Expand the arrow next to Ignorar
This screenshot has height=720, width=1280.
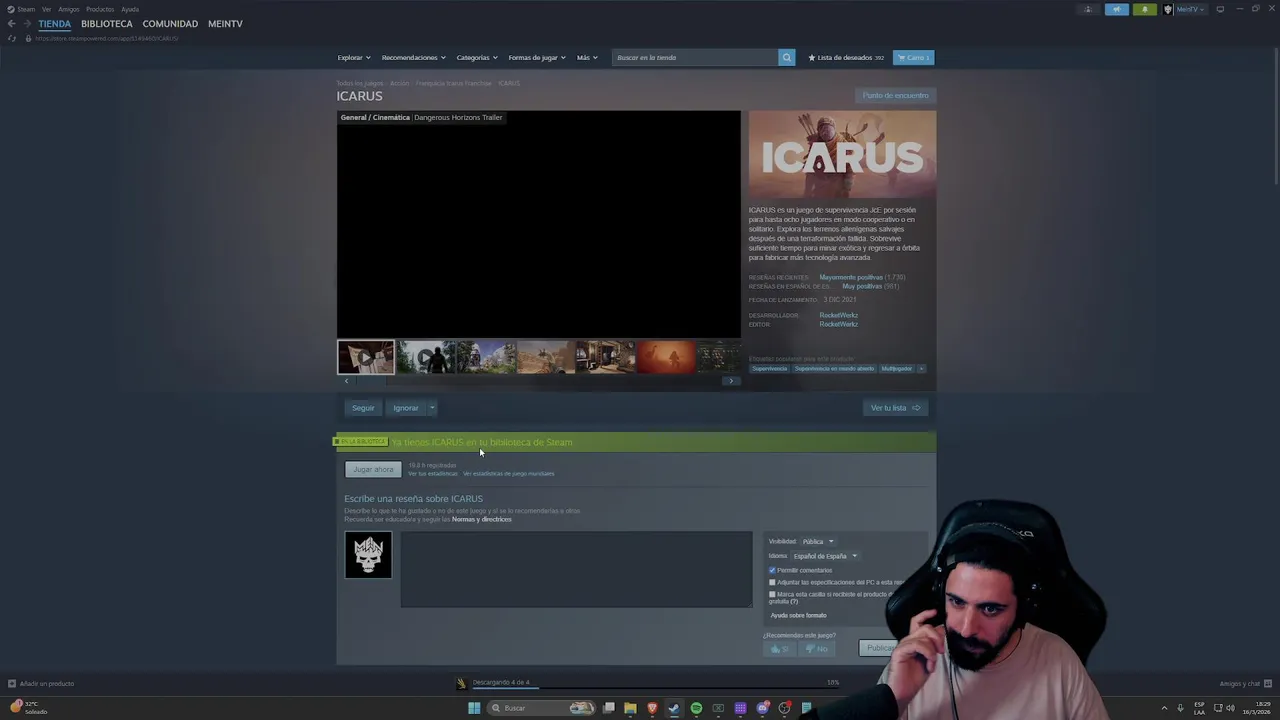coord(432,408)
